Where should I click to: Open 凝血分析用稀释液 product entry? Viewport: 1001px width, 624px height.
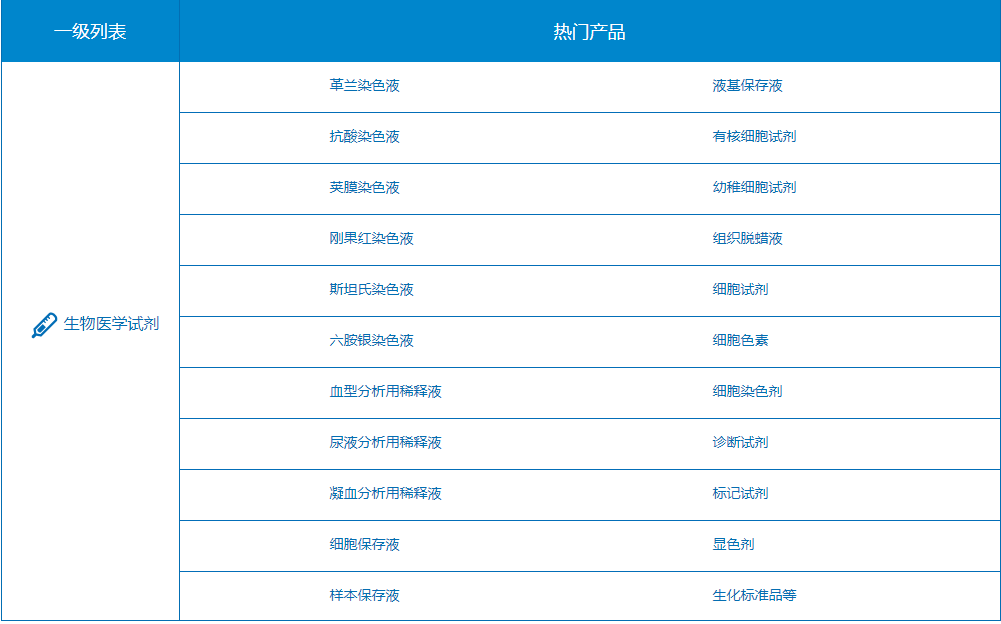pyautogui.click(x=385, y=494)
